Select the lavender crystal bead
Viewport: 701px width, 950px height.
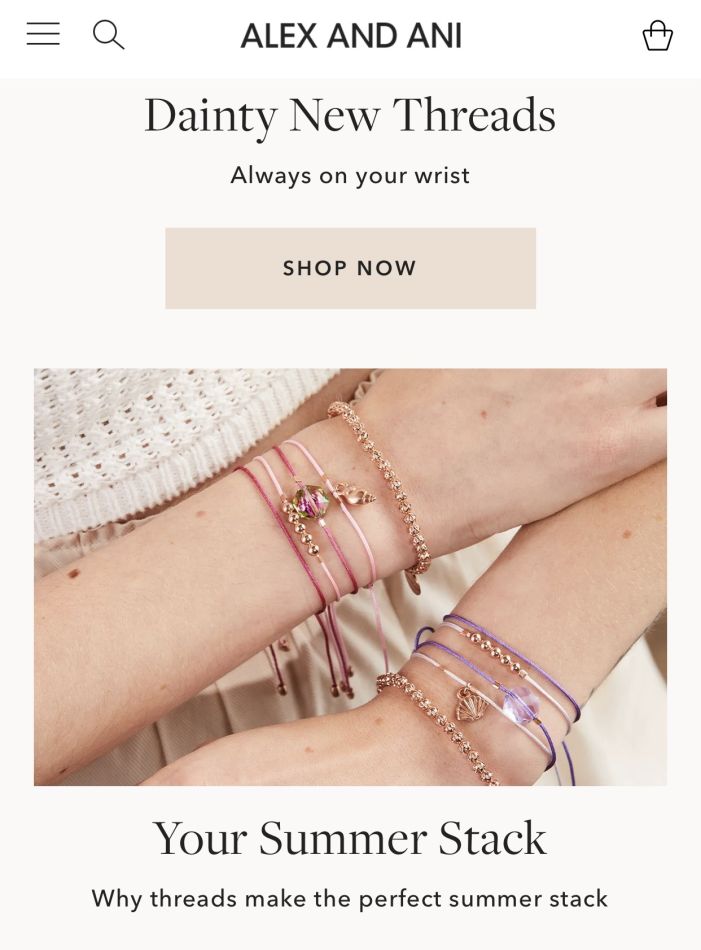coord(520,704)
